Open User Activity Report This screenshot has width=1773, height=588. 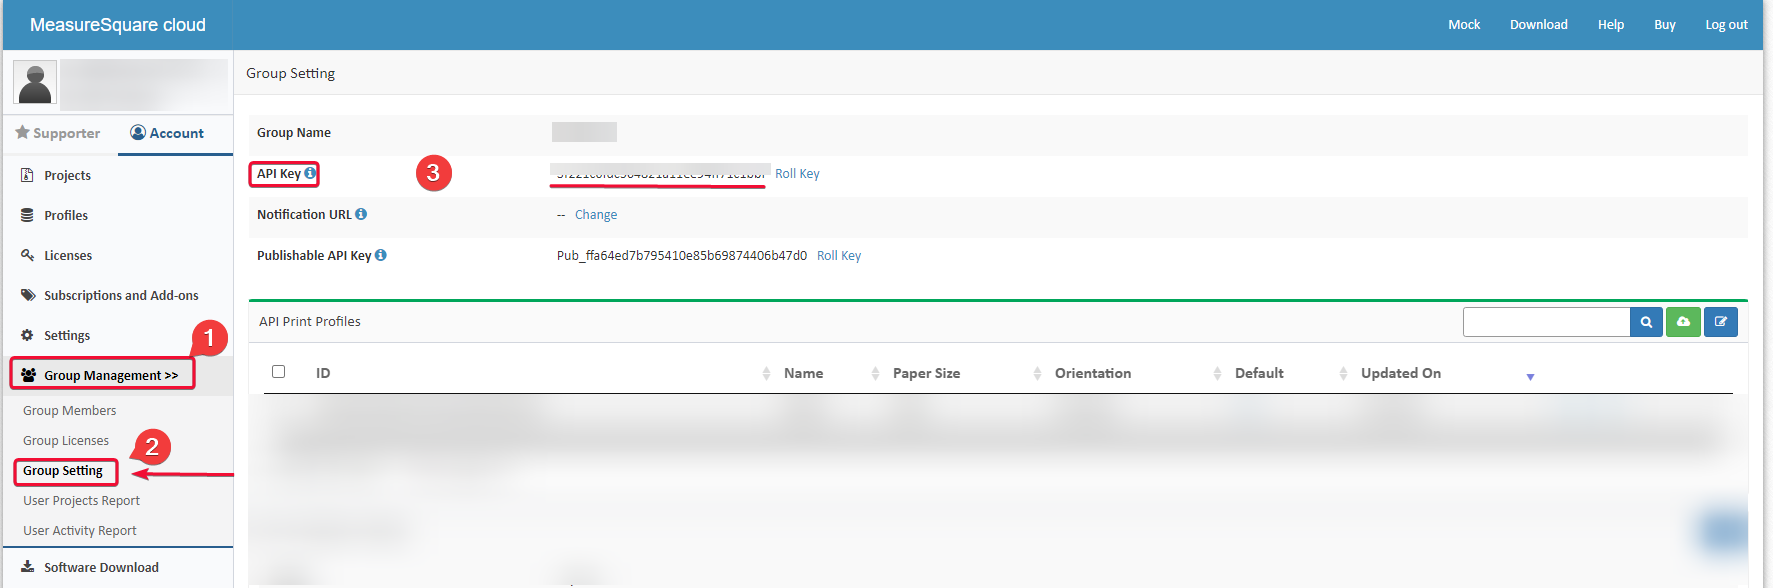pos(80,530)
